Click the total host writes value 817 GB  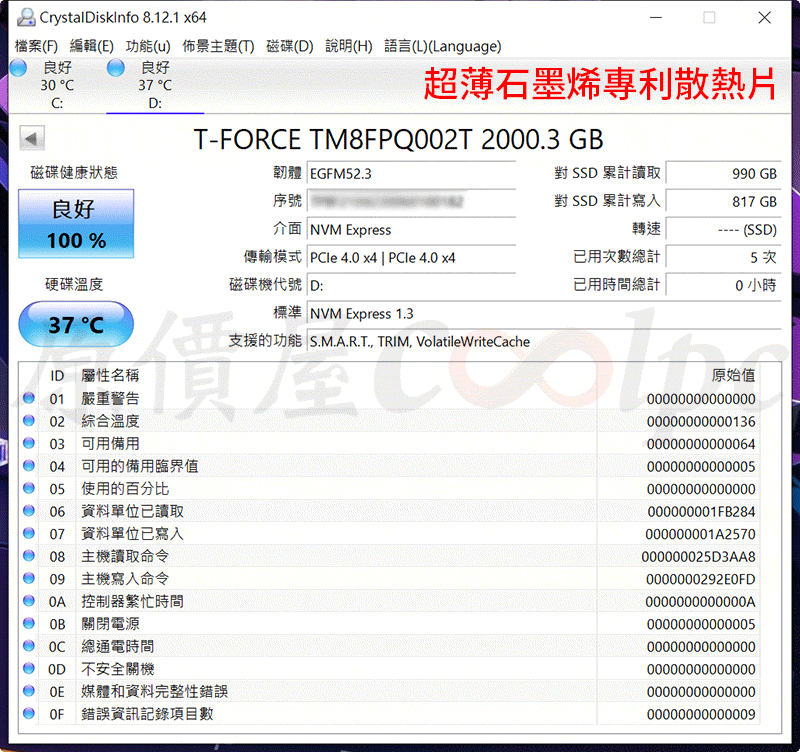click(x=724, y=201)
